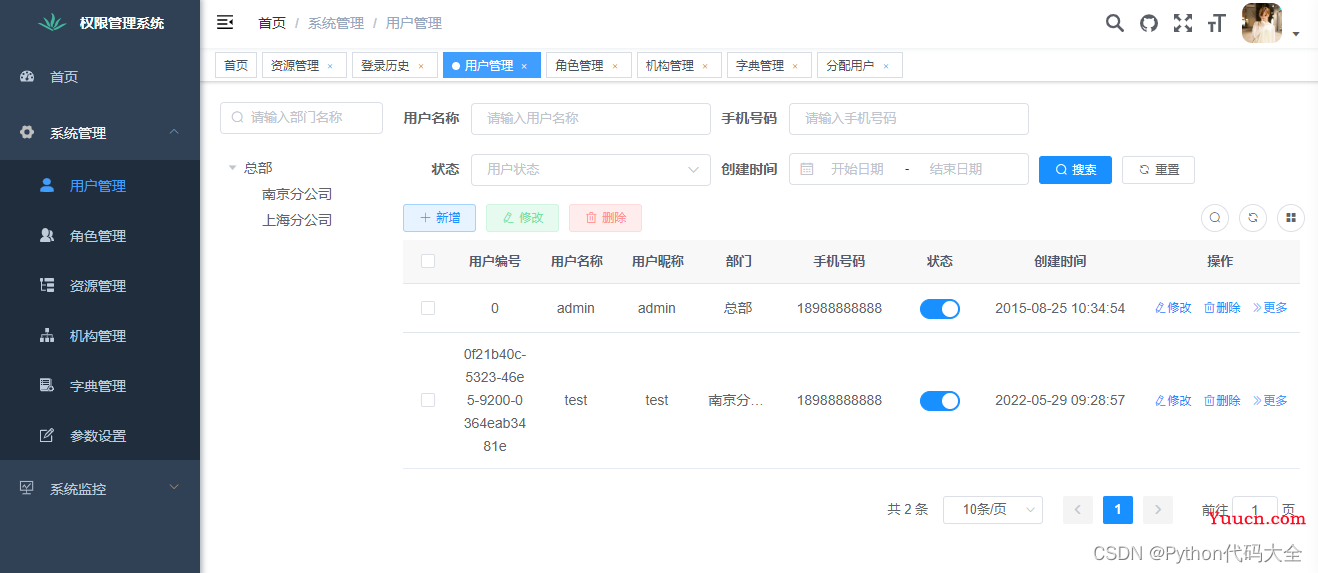This screenshot has width=1318, height=573.
Task: Close the 机构管理 tab
Action: (705, 66)
